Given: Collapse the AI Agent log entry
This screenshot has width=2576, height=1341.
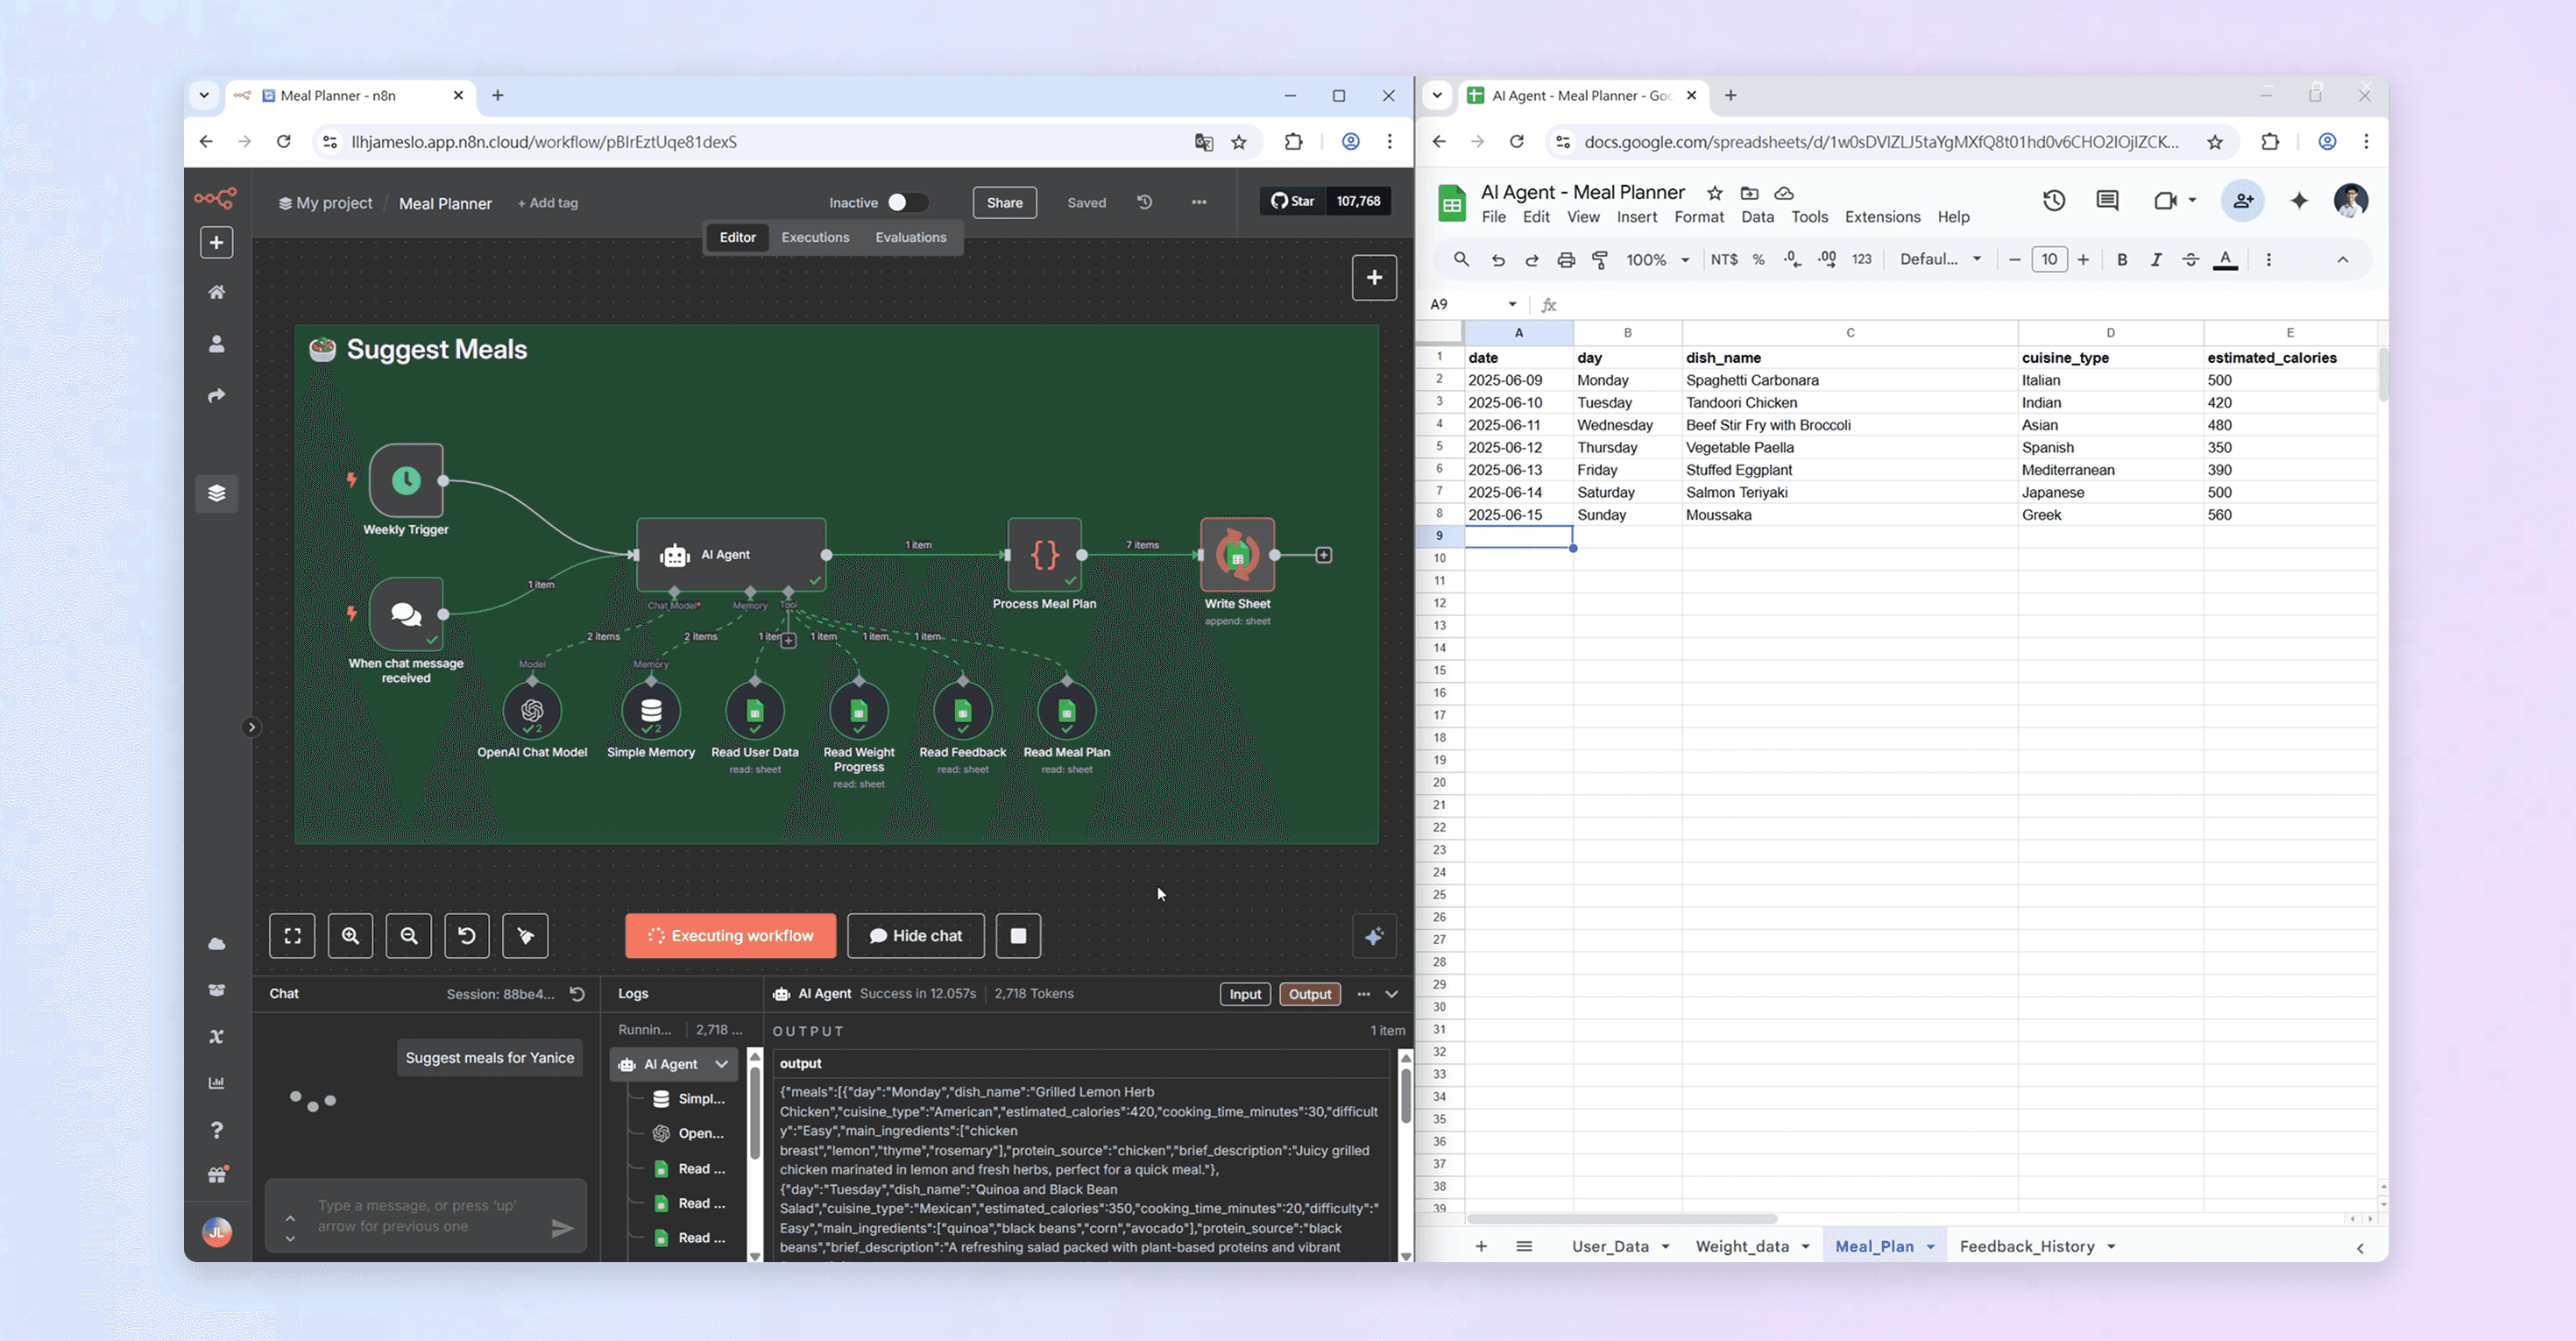Looking at the screenshot, I should pyautogui.click(x=721, y=1065).
